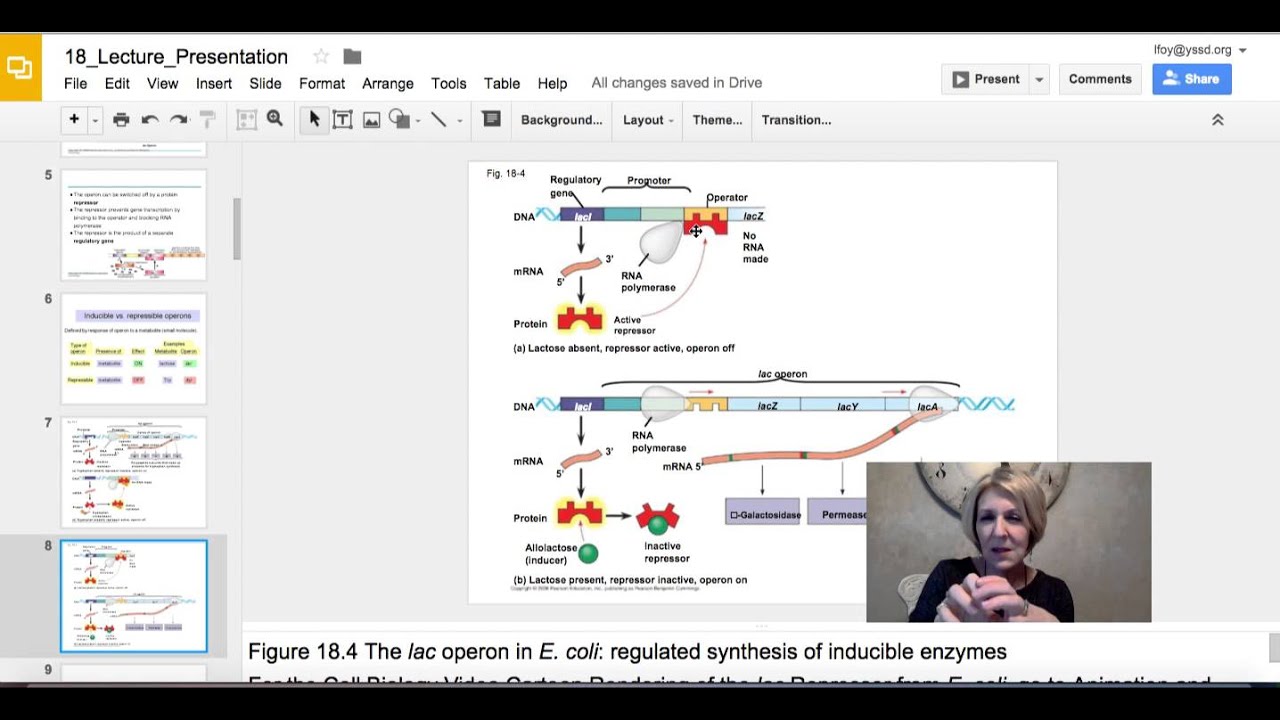Viewport: 1280px width, 720px height.
Task: Insert a comment from toolbar
Action: (x=491, y=120)
